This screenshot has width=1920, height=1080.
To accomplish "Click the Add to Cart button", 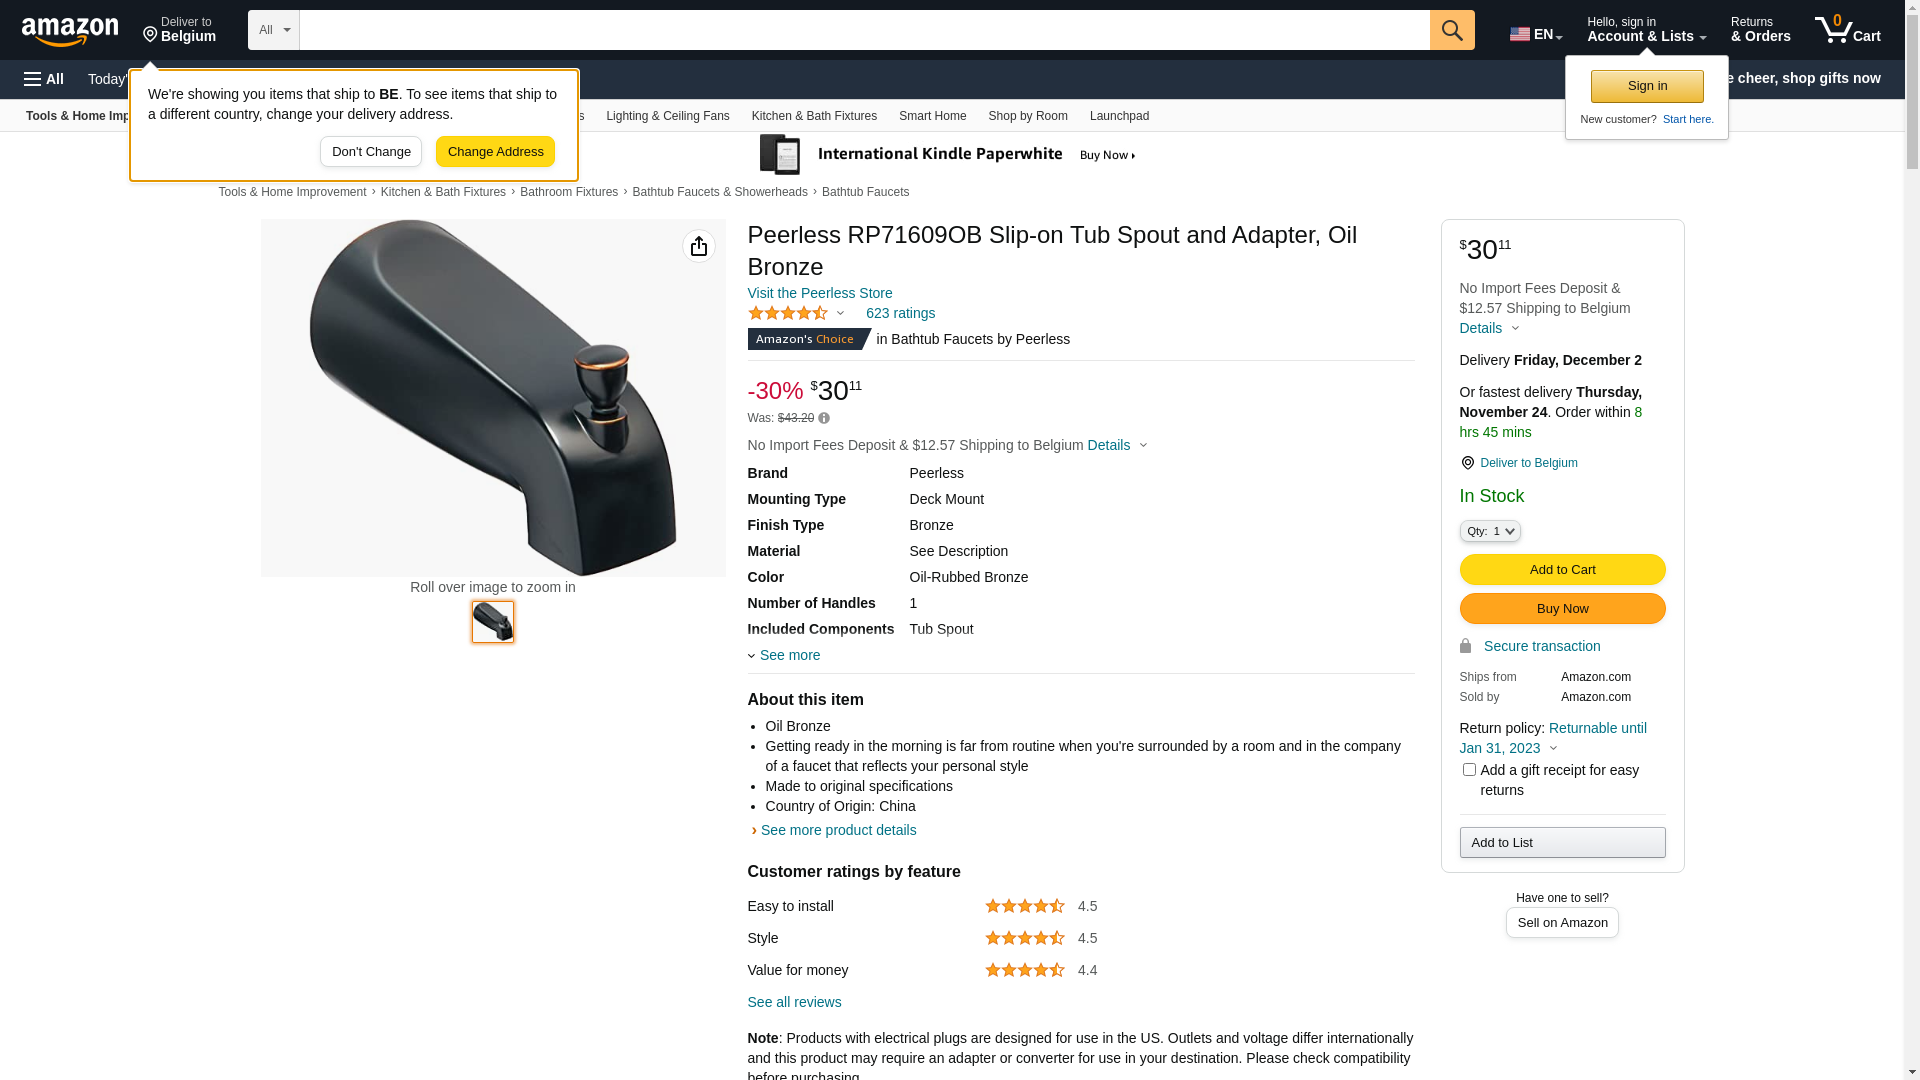I will tap(1562, 569).
